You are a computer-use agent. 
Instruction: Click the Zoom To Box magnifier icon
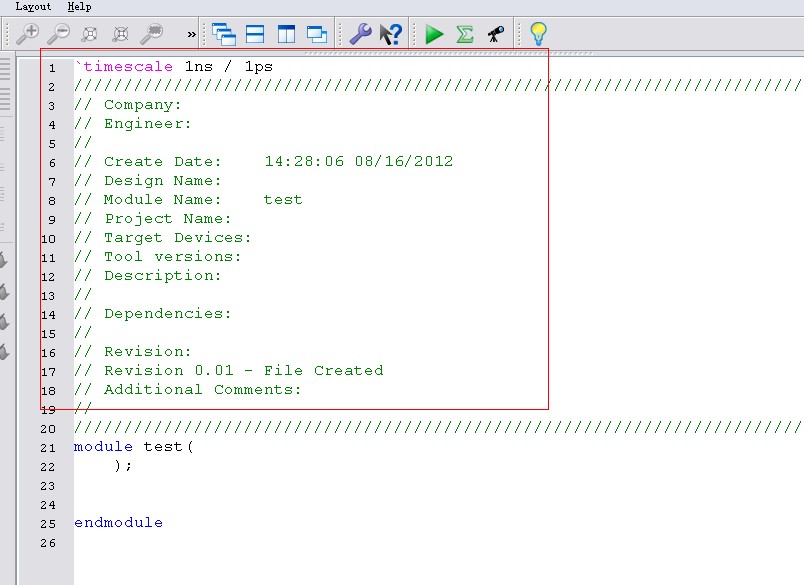click(x=152, y=34)
